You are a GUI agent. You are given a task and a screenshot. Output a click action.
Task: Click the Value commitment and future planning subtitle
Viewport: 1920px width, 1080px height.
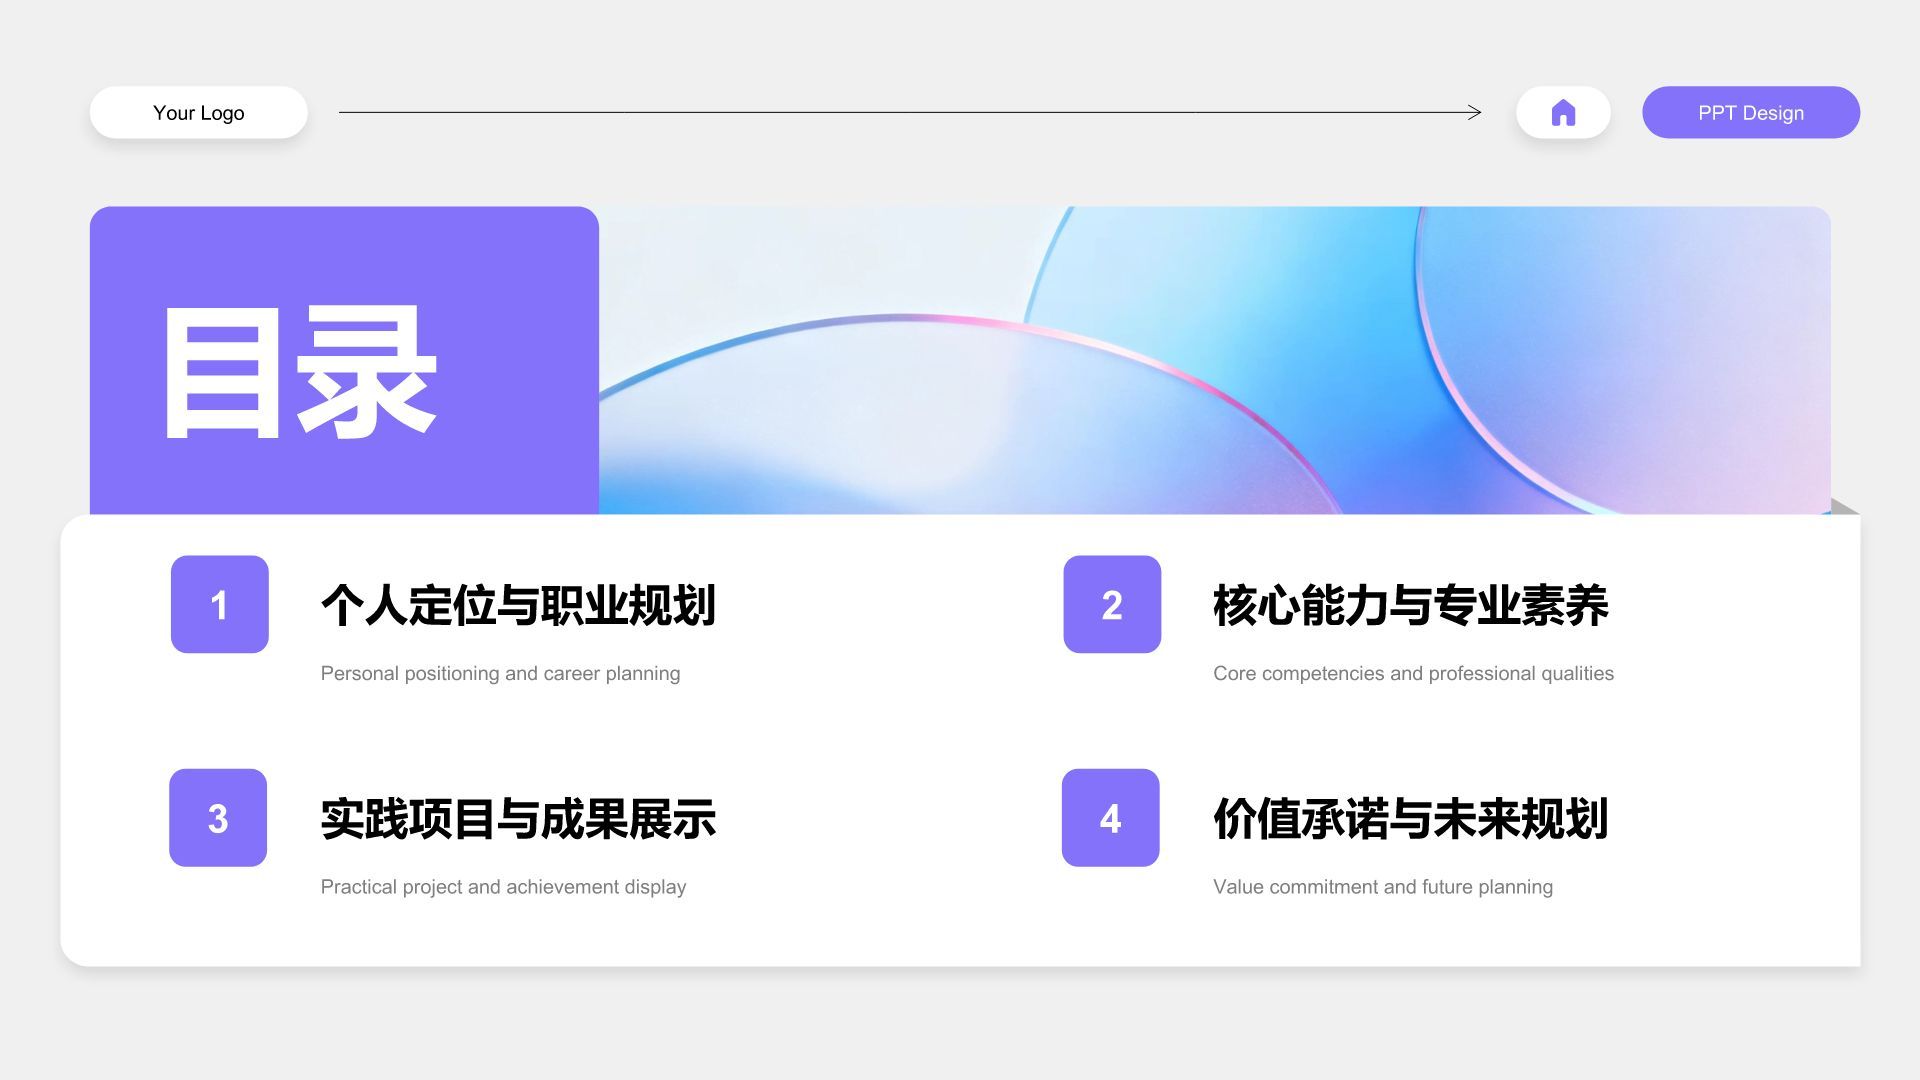1382,887
